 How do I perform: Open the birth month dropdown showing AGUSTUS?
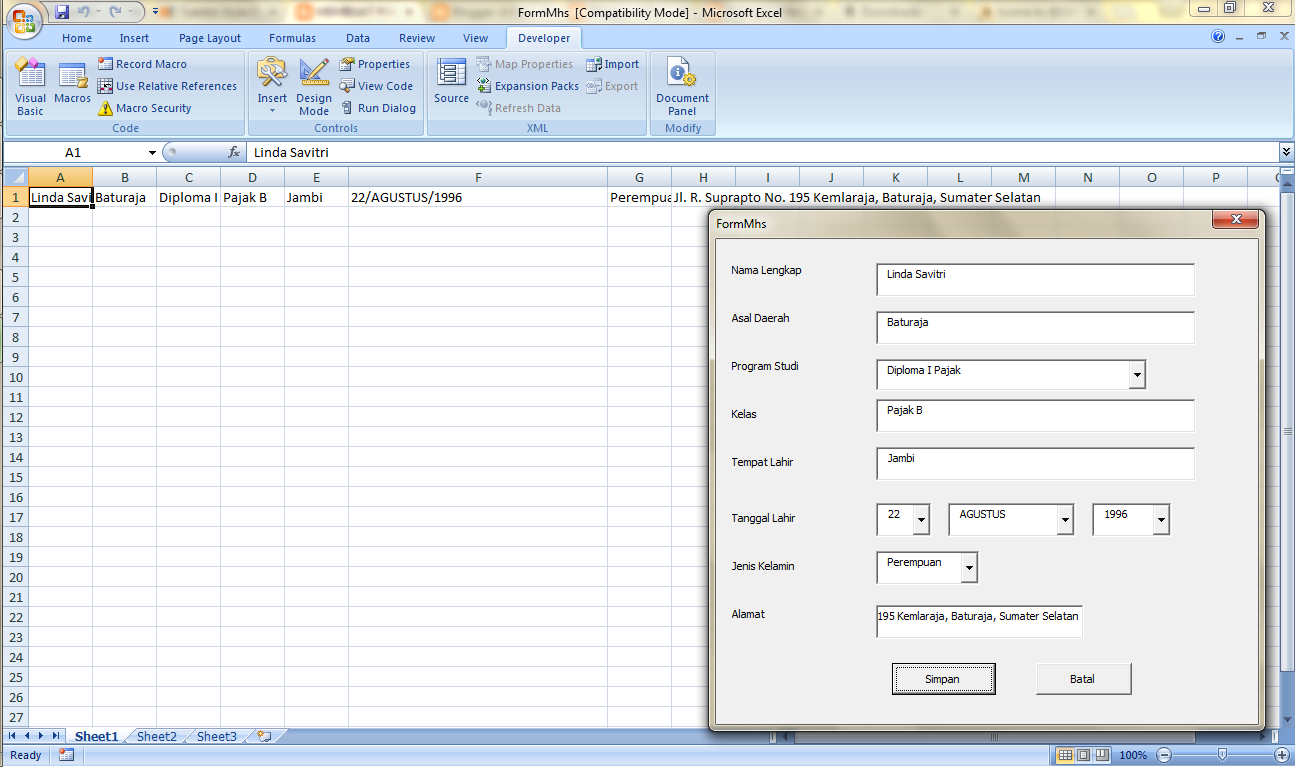pyautogui.click(x=1064, y=519)
